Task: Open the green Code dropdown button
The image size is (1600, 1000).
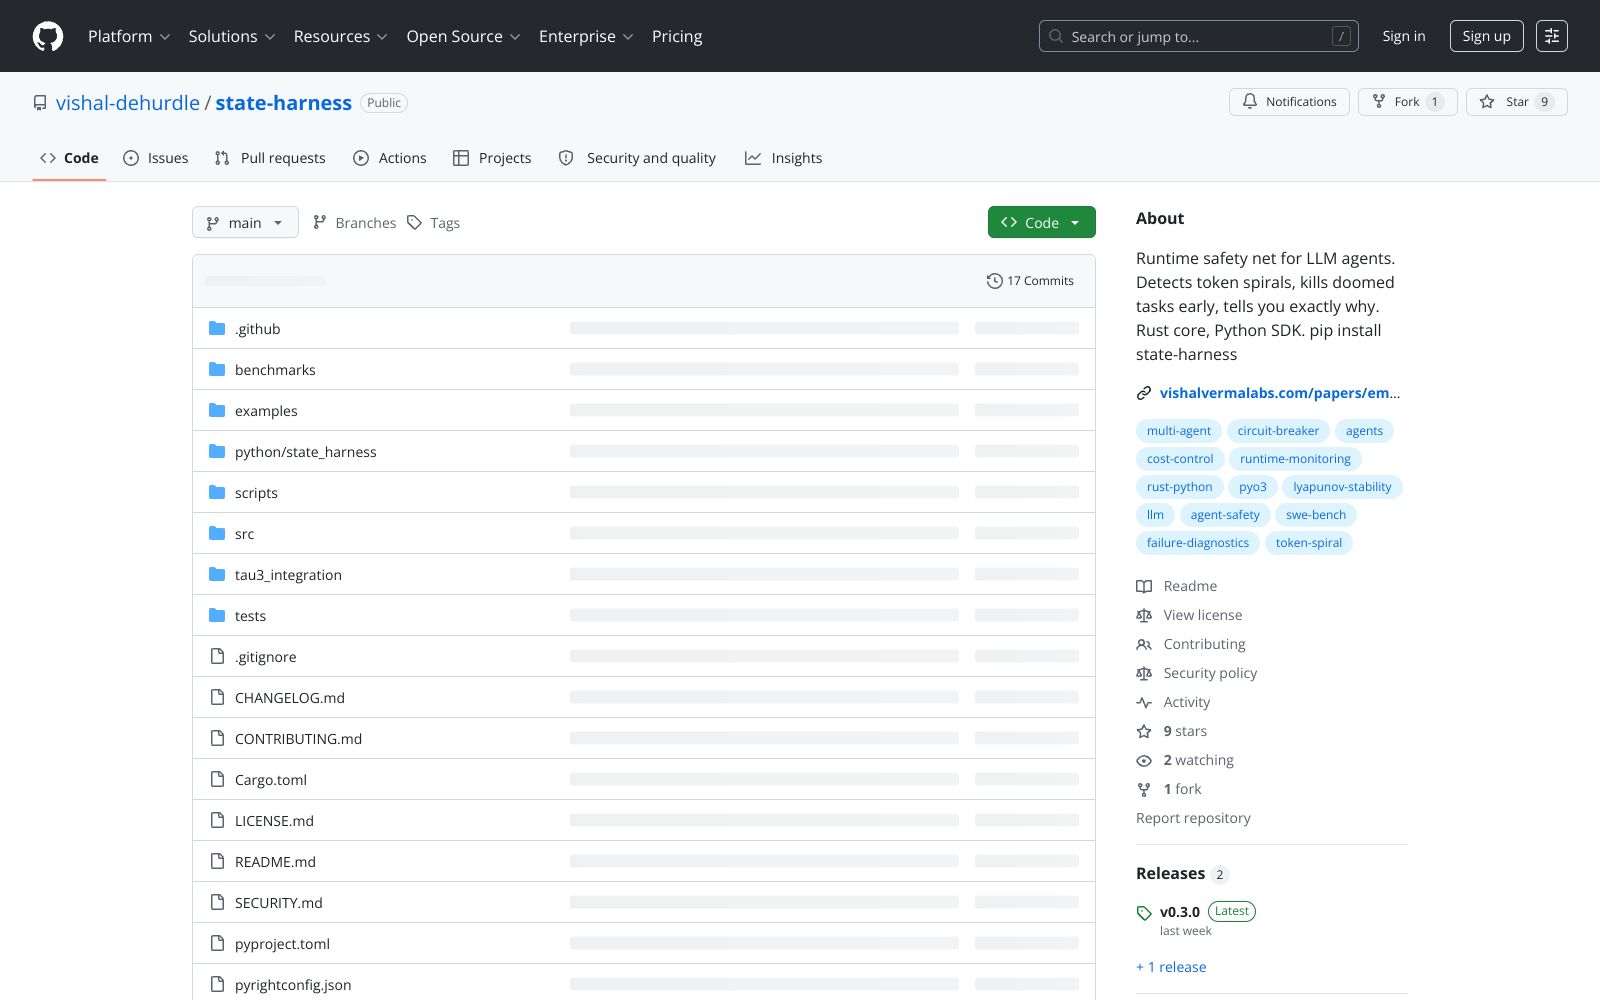Action: coord(1042,222)
